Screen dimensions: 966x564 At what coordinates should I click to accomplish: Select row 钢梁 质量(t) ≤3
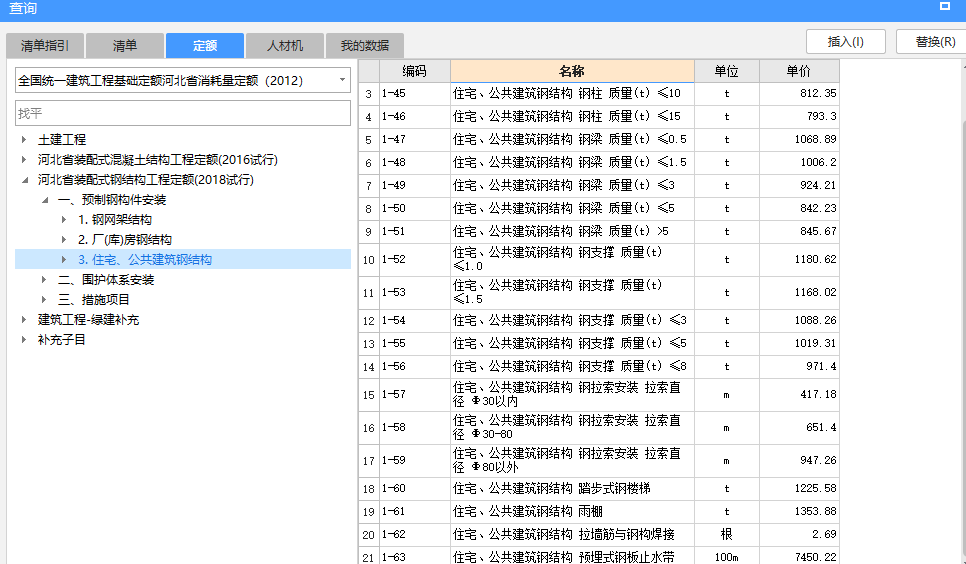pos(572,186)
